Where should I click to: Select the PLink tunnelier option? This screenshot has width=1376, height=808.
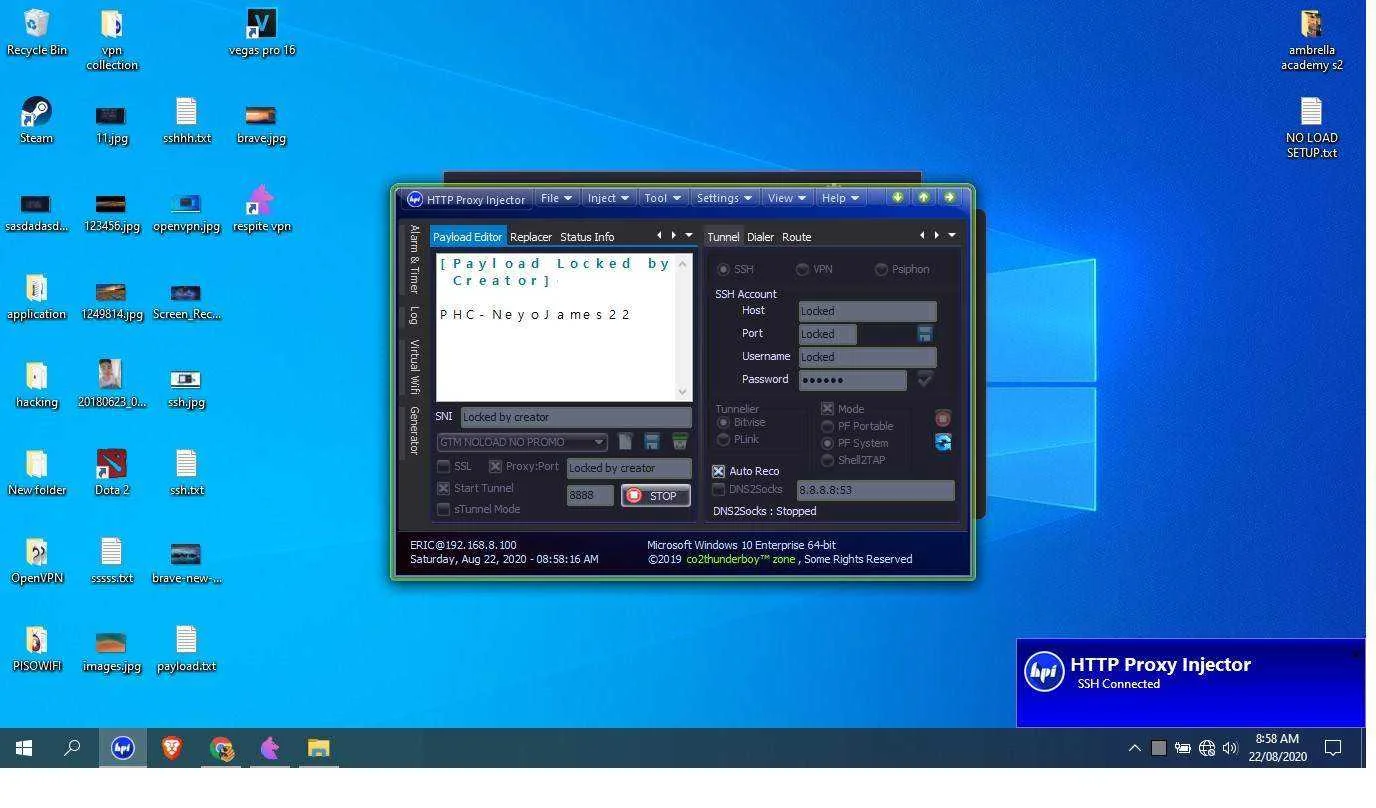[723, 439]
